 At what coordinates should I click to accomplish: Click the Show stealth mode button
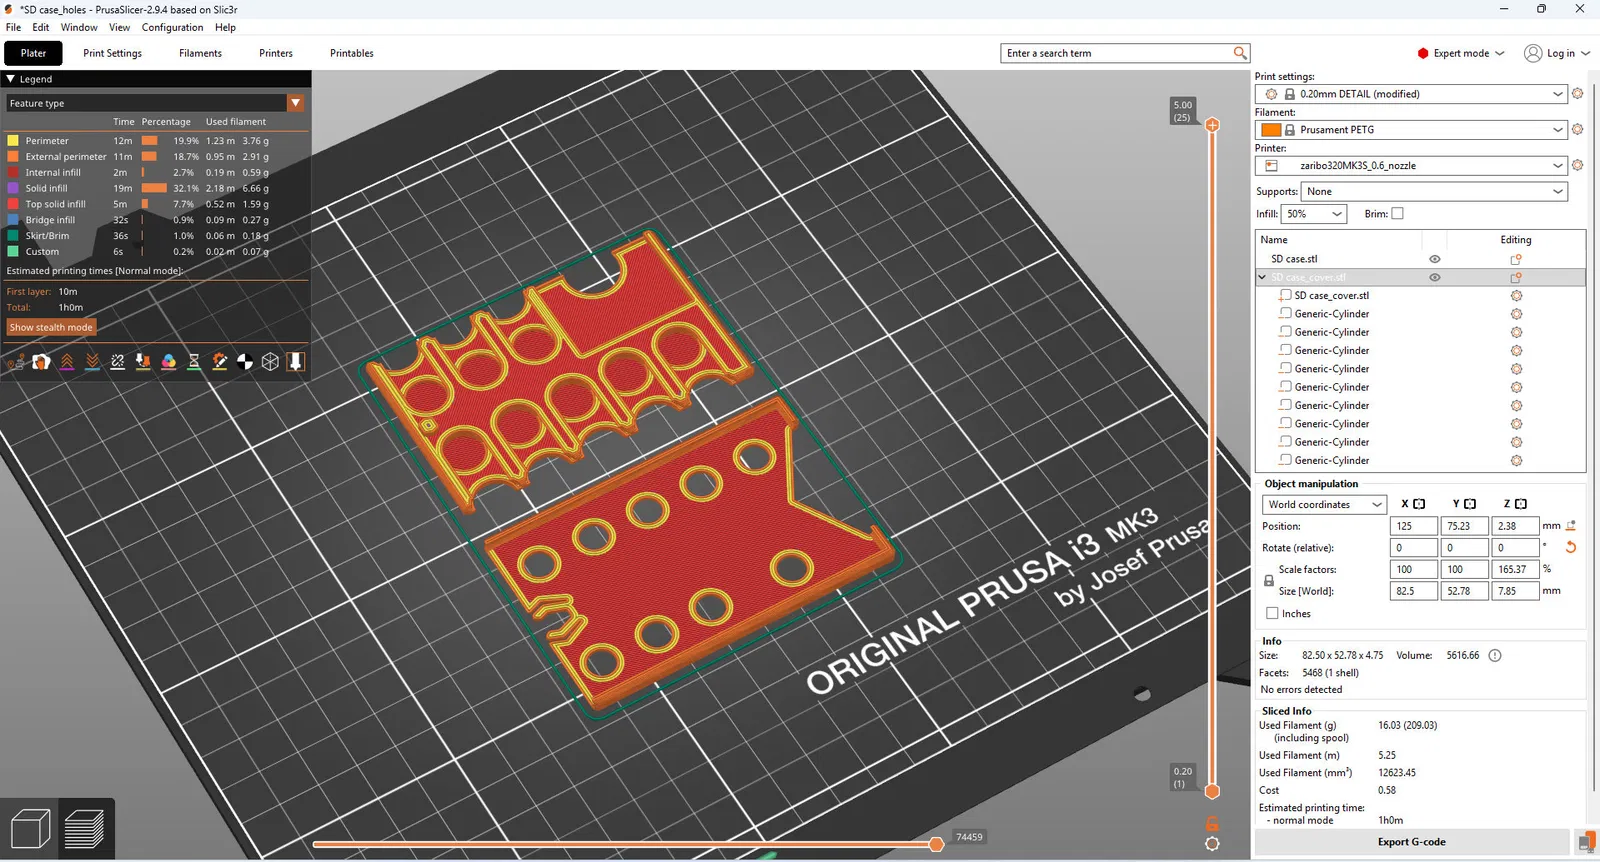[51, 327]
